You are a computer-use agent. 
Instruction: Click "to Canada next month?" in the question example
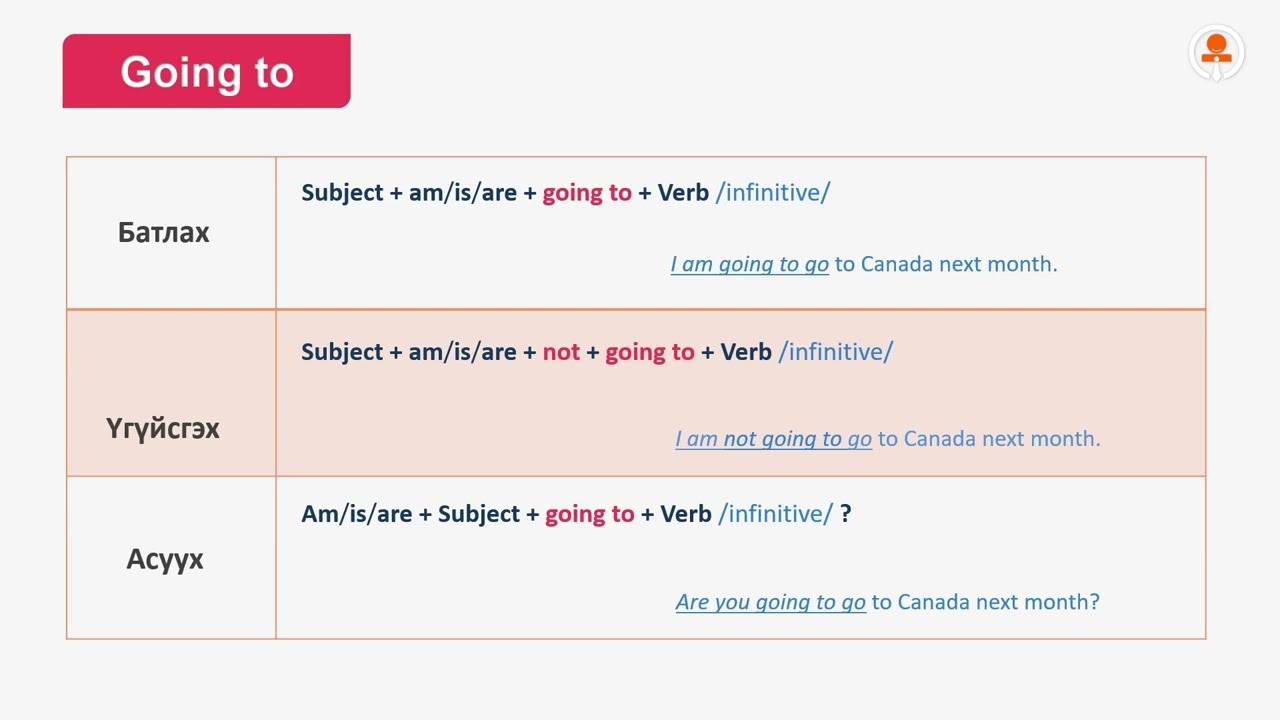pos(985,602)
